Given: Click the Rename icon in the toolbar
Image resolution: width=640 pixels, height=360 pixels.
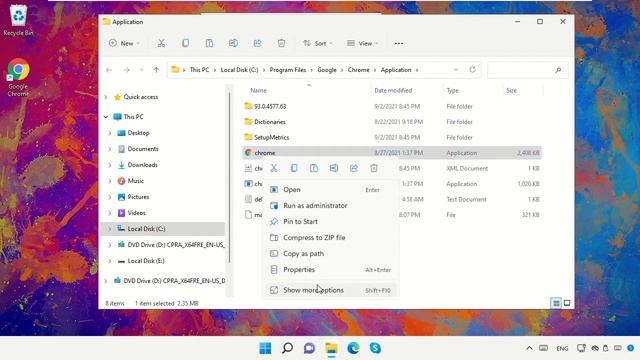Looking at the screenshot, I should pyautogui.click(x=233, y=43).
